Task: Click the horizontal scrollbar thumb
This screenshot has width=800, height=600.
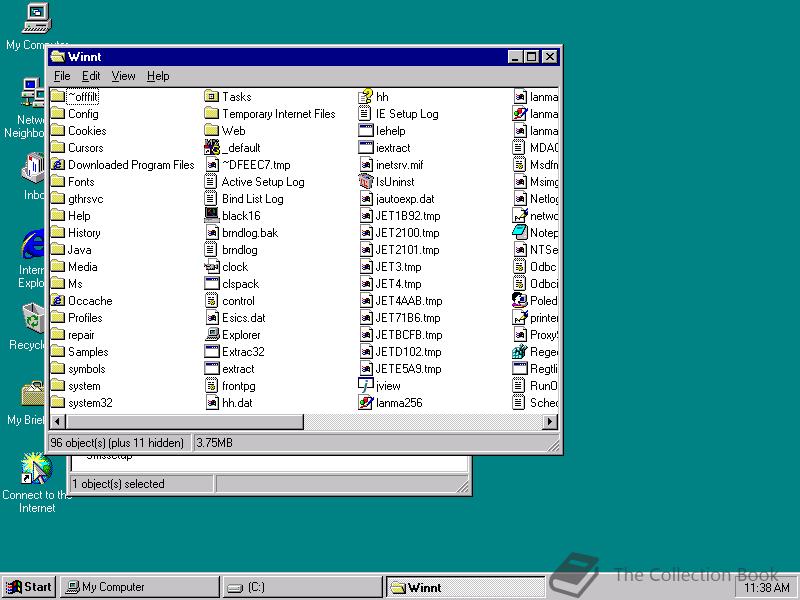Action: point(185,421)
